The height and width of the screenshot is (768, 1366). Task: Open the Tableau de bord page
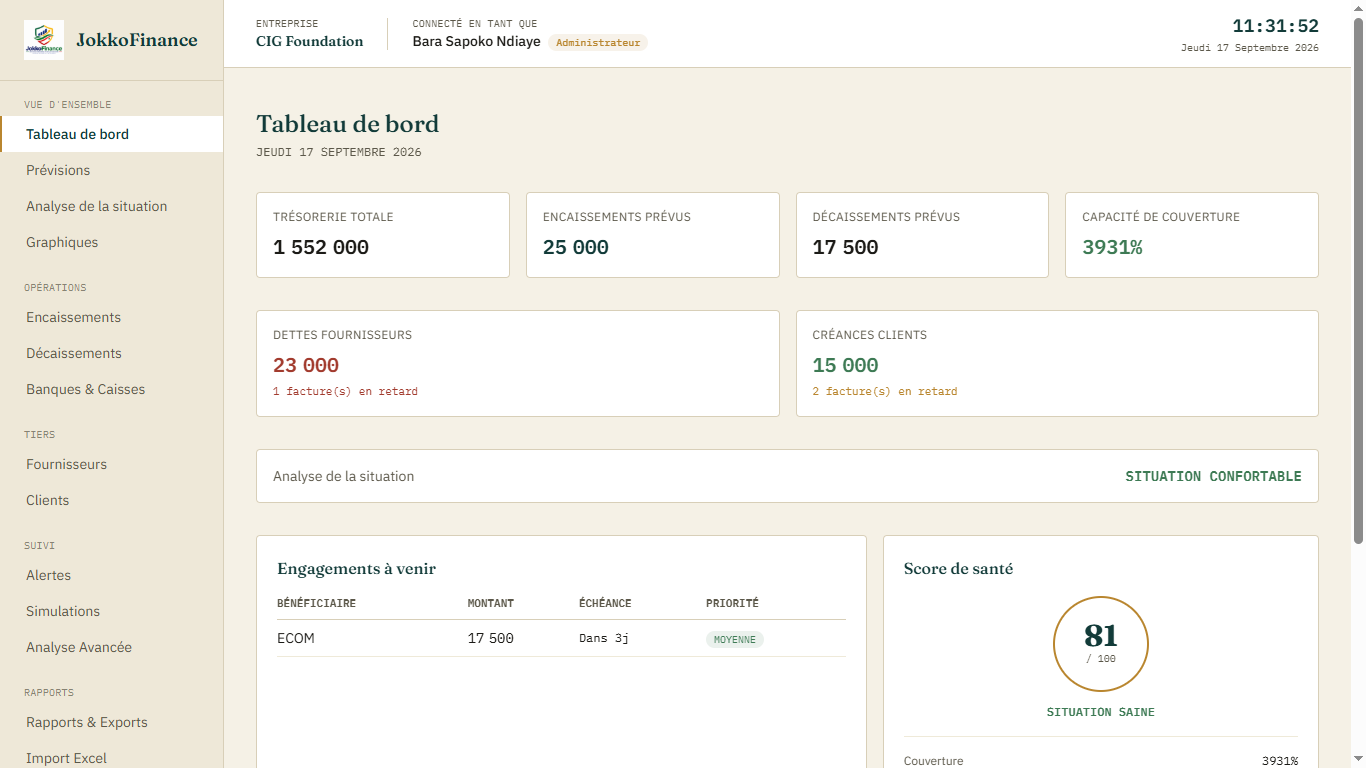pyautogui.click(x=112, y=134)
